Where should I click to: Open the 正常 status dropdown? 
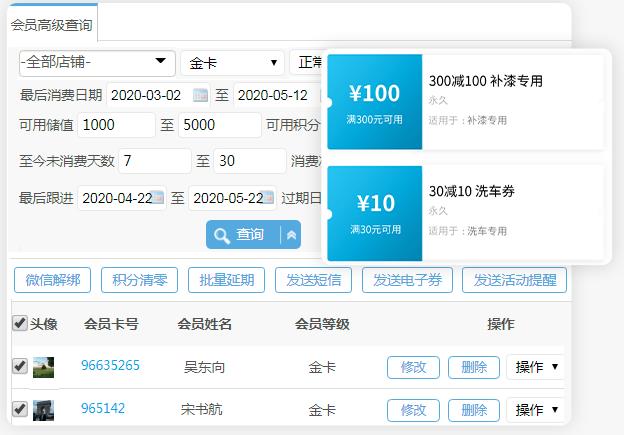(x=307, y=62)
